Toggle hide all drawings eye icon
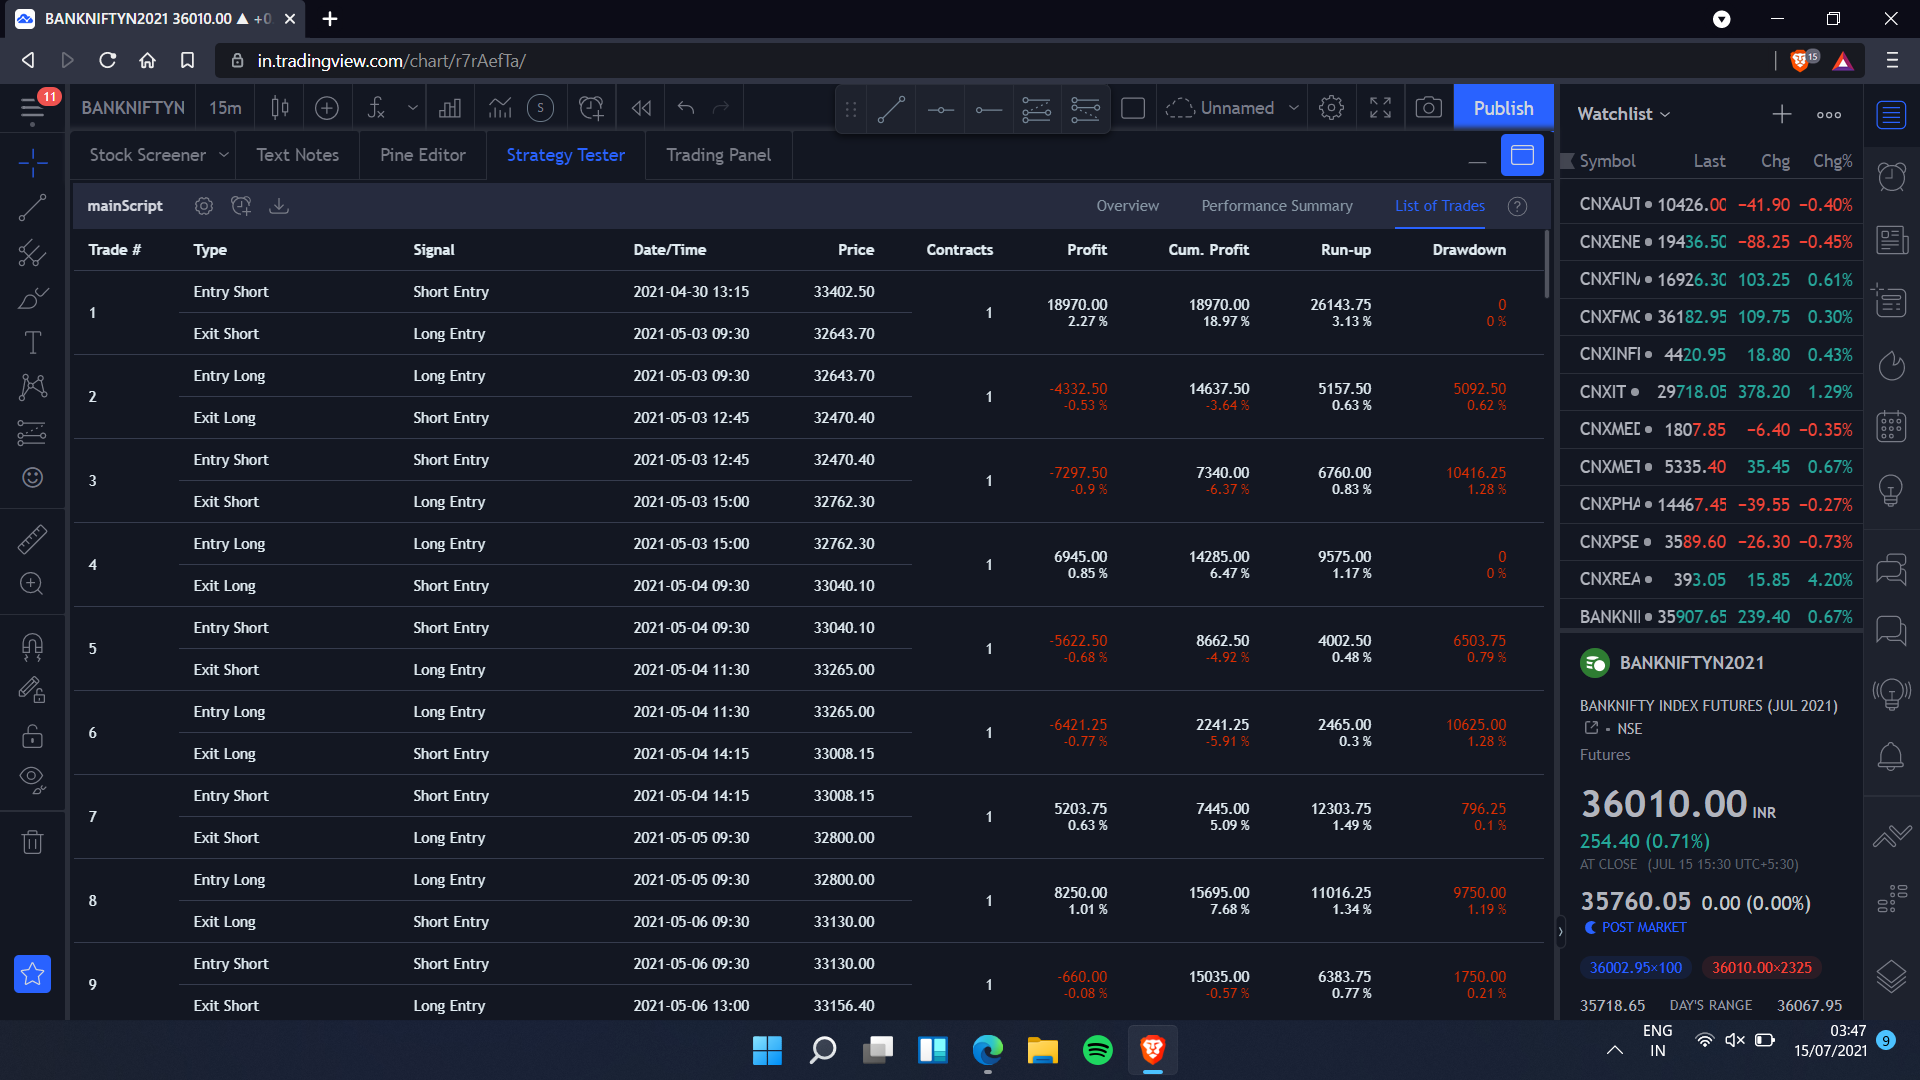This screenshot has width=1920, height=1080. [x=32, y=780]
